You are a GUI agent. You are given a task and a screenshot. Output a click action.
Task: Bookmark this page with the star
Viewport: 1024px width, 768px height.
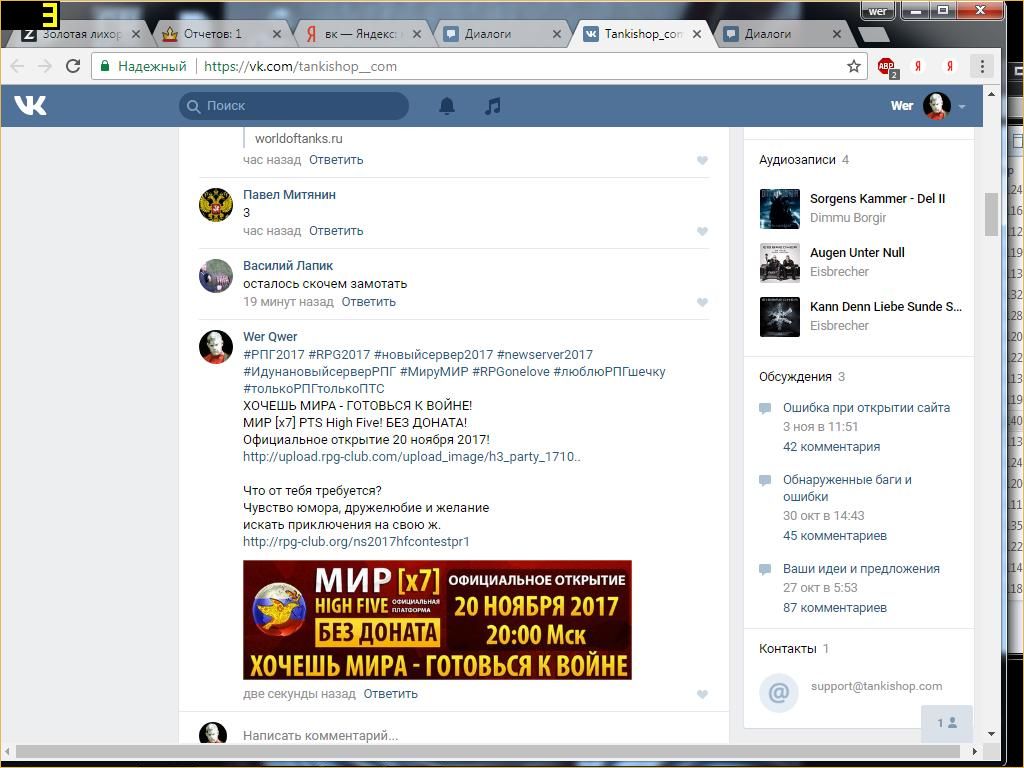[854, 66]
